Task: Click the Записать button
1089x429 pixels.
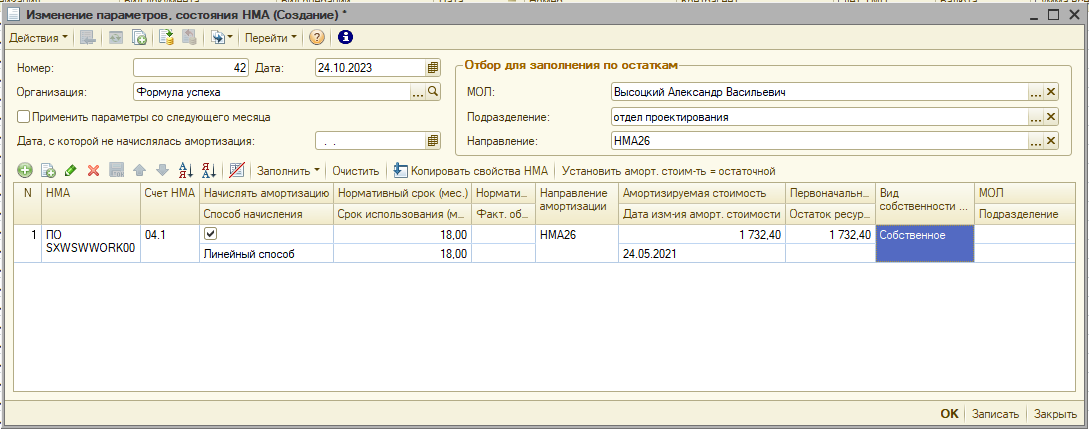Action: (995, 414)
